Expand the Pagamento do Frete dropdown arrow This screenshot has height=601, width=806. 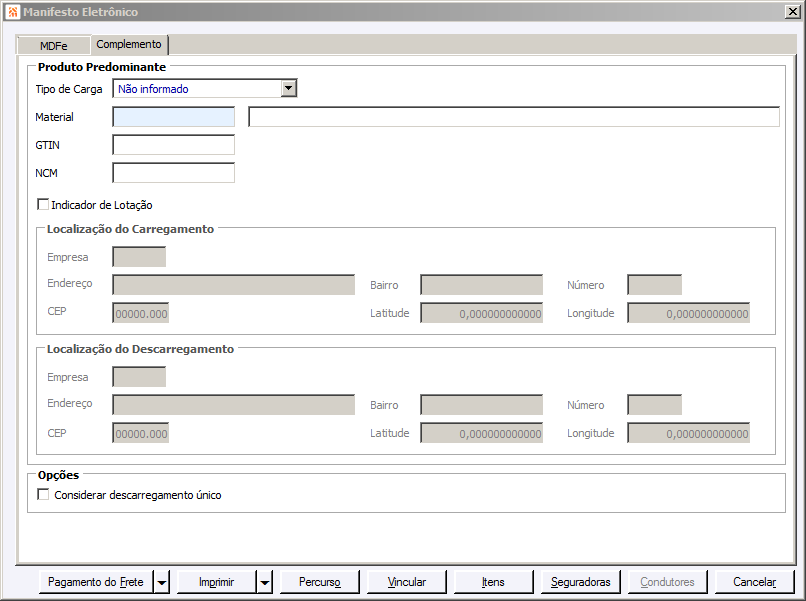(x=162, y=582)
